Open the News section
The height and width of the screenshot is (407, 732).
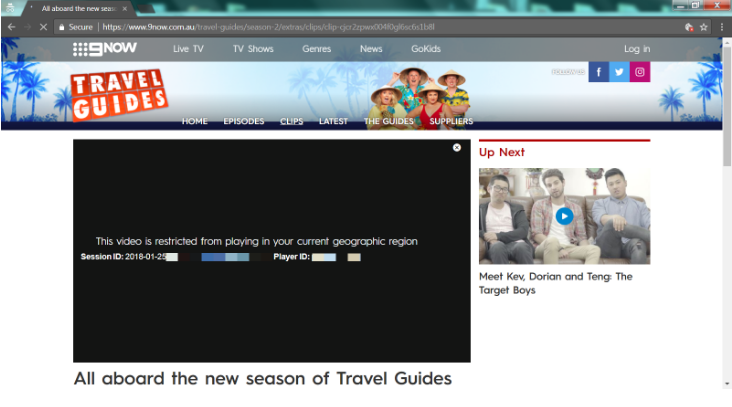point(371,49)
